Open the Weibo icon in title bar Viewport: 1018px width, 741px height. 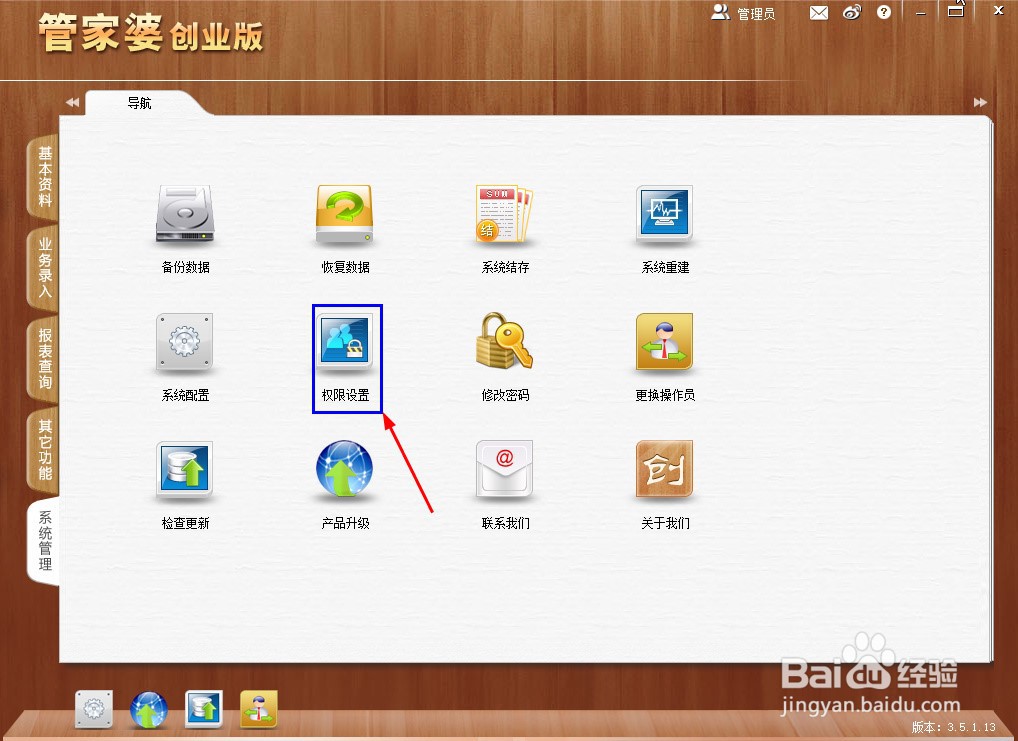(852, 12)
